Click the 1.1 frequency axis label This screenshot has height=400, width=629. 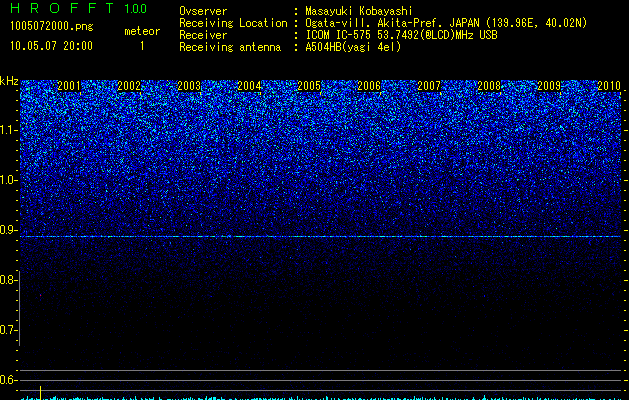[x=9, y=130]
